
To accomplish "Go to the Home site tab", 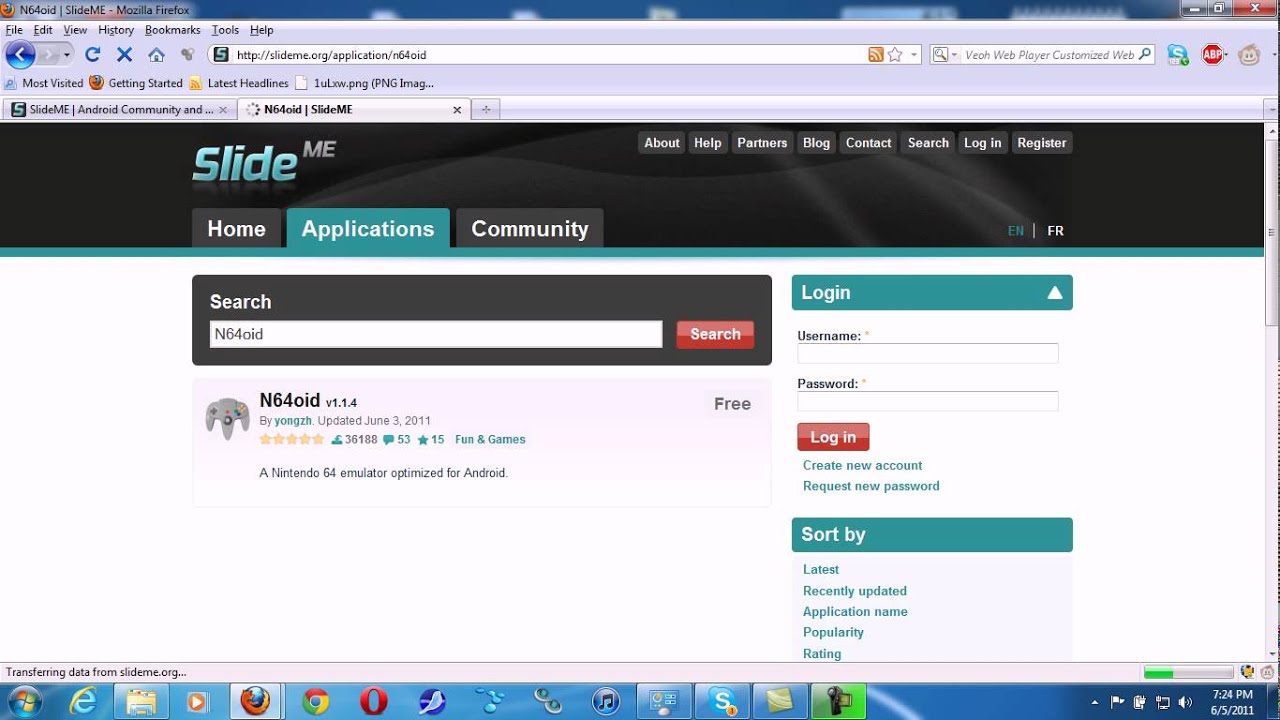I will (x=237, y=228).
